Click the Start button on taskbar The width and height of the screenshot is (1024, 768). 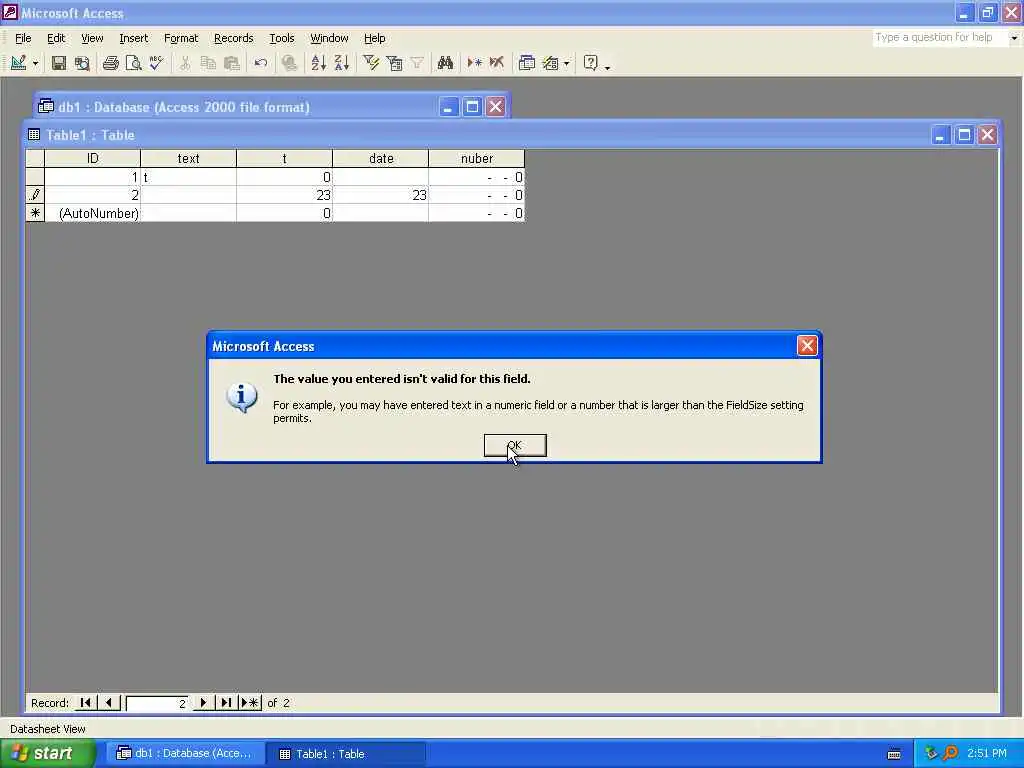[x=47, y=754]
